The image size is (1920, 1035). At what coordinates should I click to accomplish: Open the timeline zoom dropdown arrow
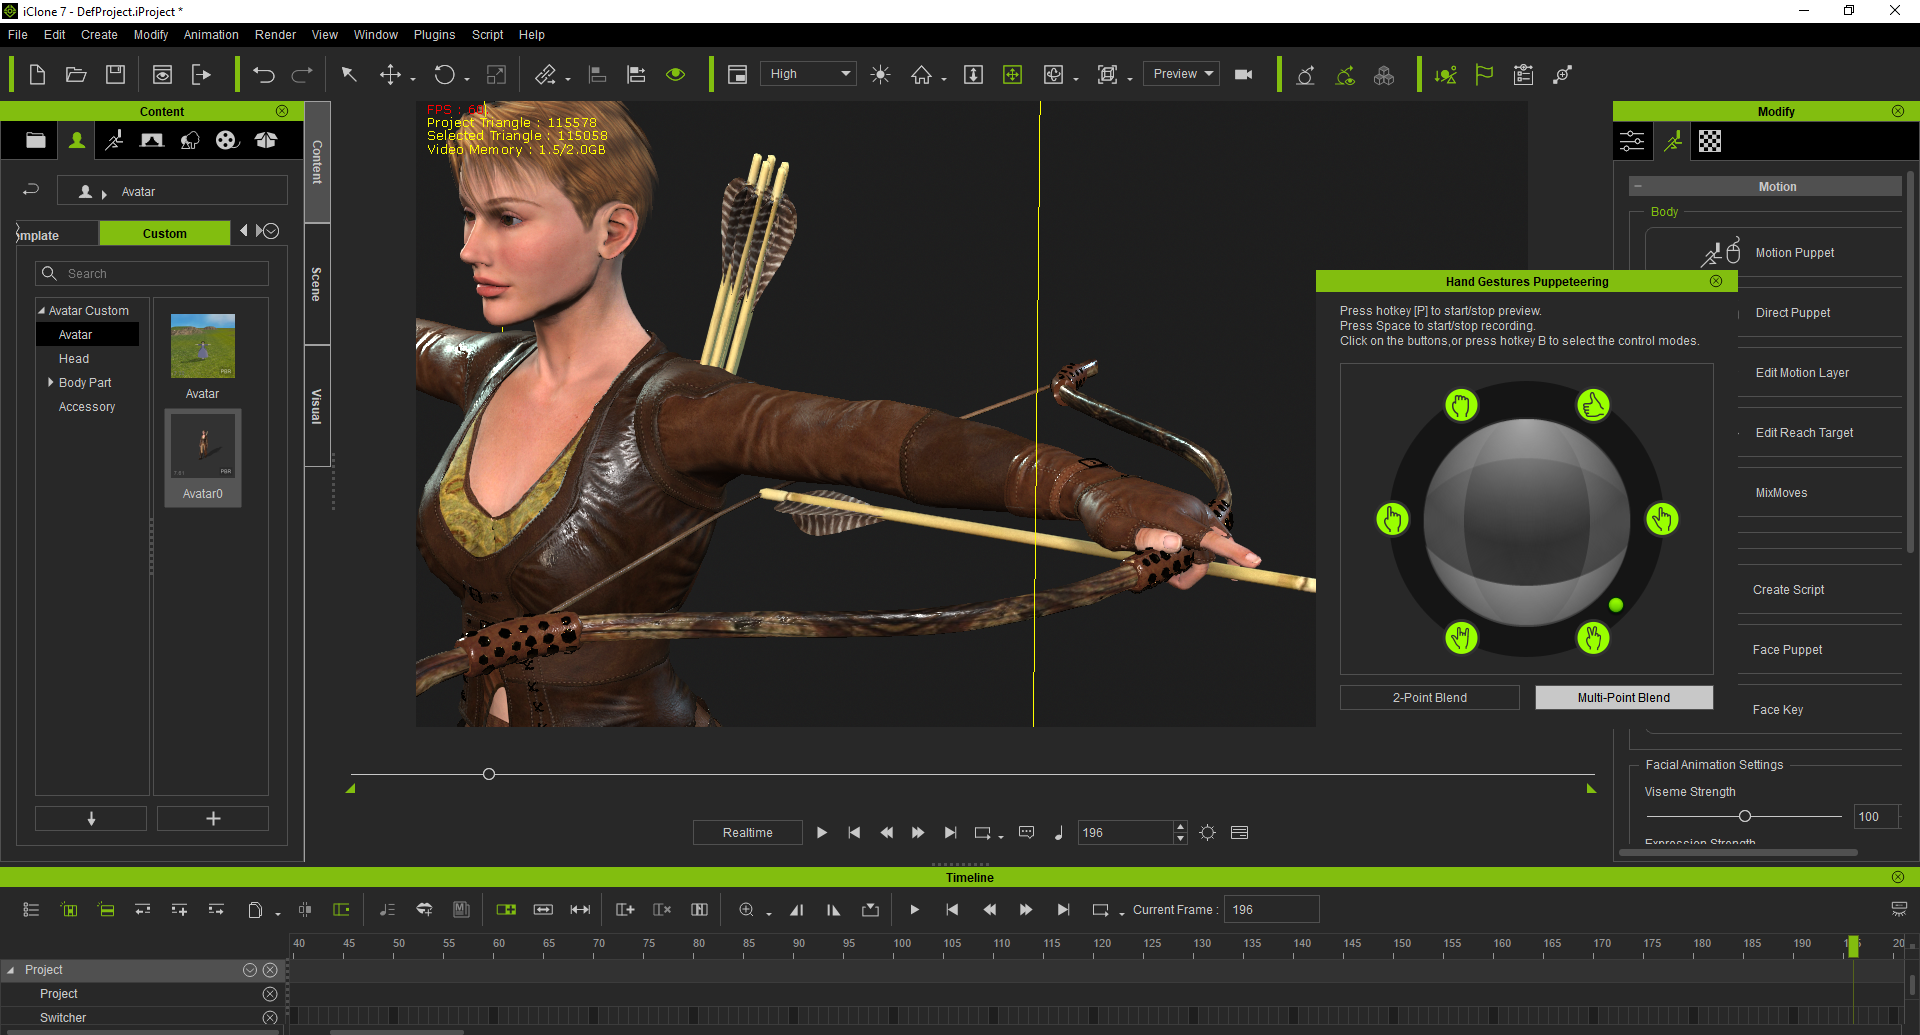(x=769, y=913)
